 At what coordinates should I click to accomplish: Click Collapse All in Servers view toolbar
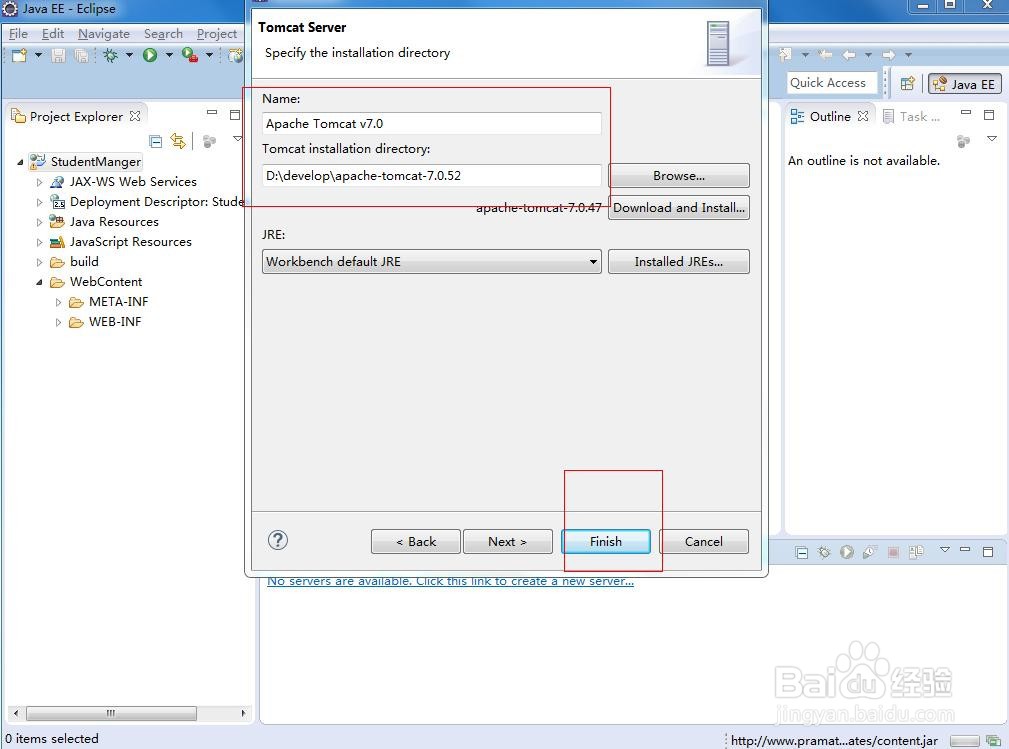click(801, 552)
